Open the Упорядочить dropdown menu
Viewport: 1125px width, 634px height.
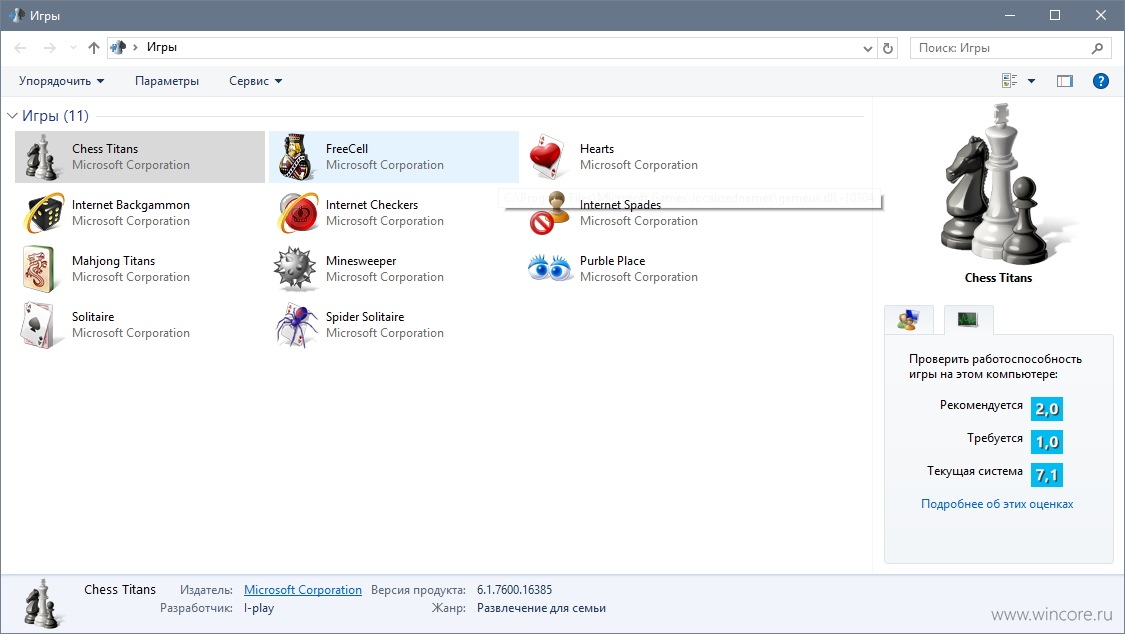[x=62, y=81]
